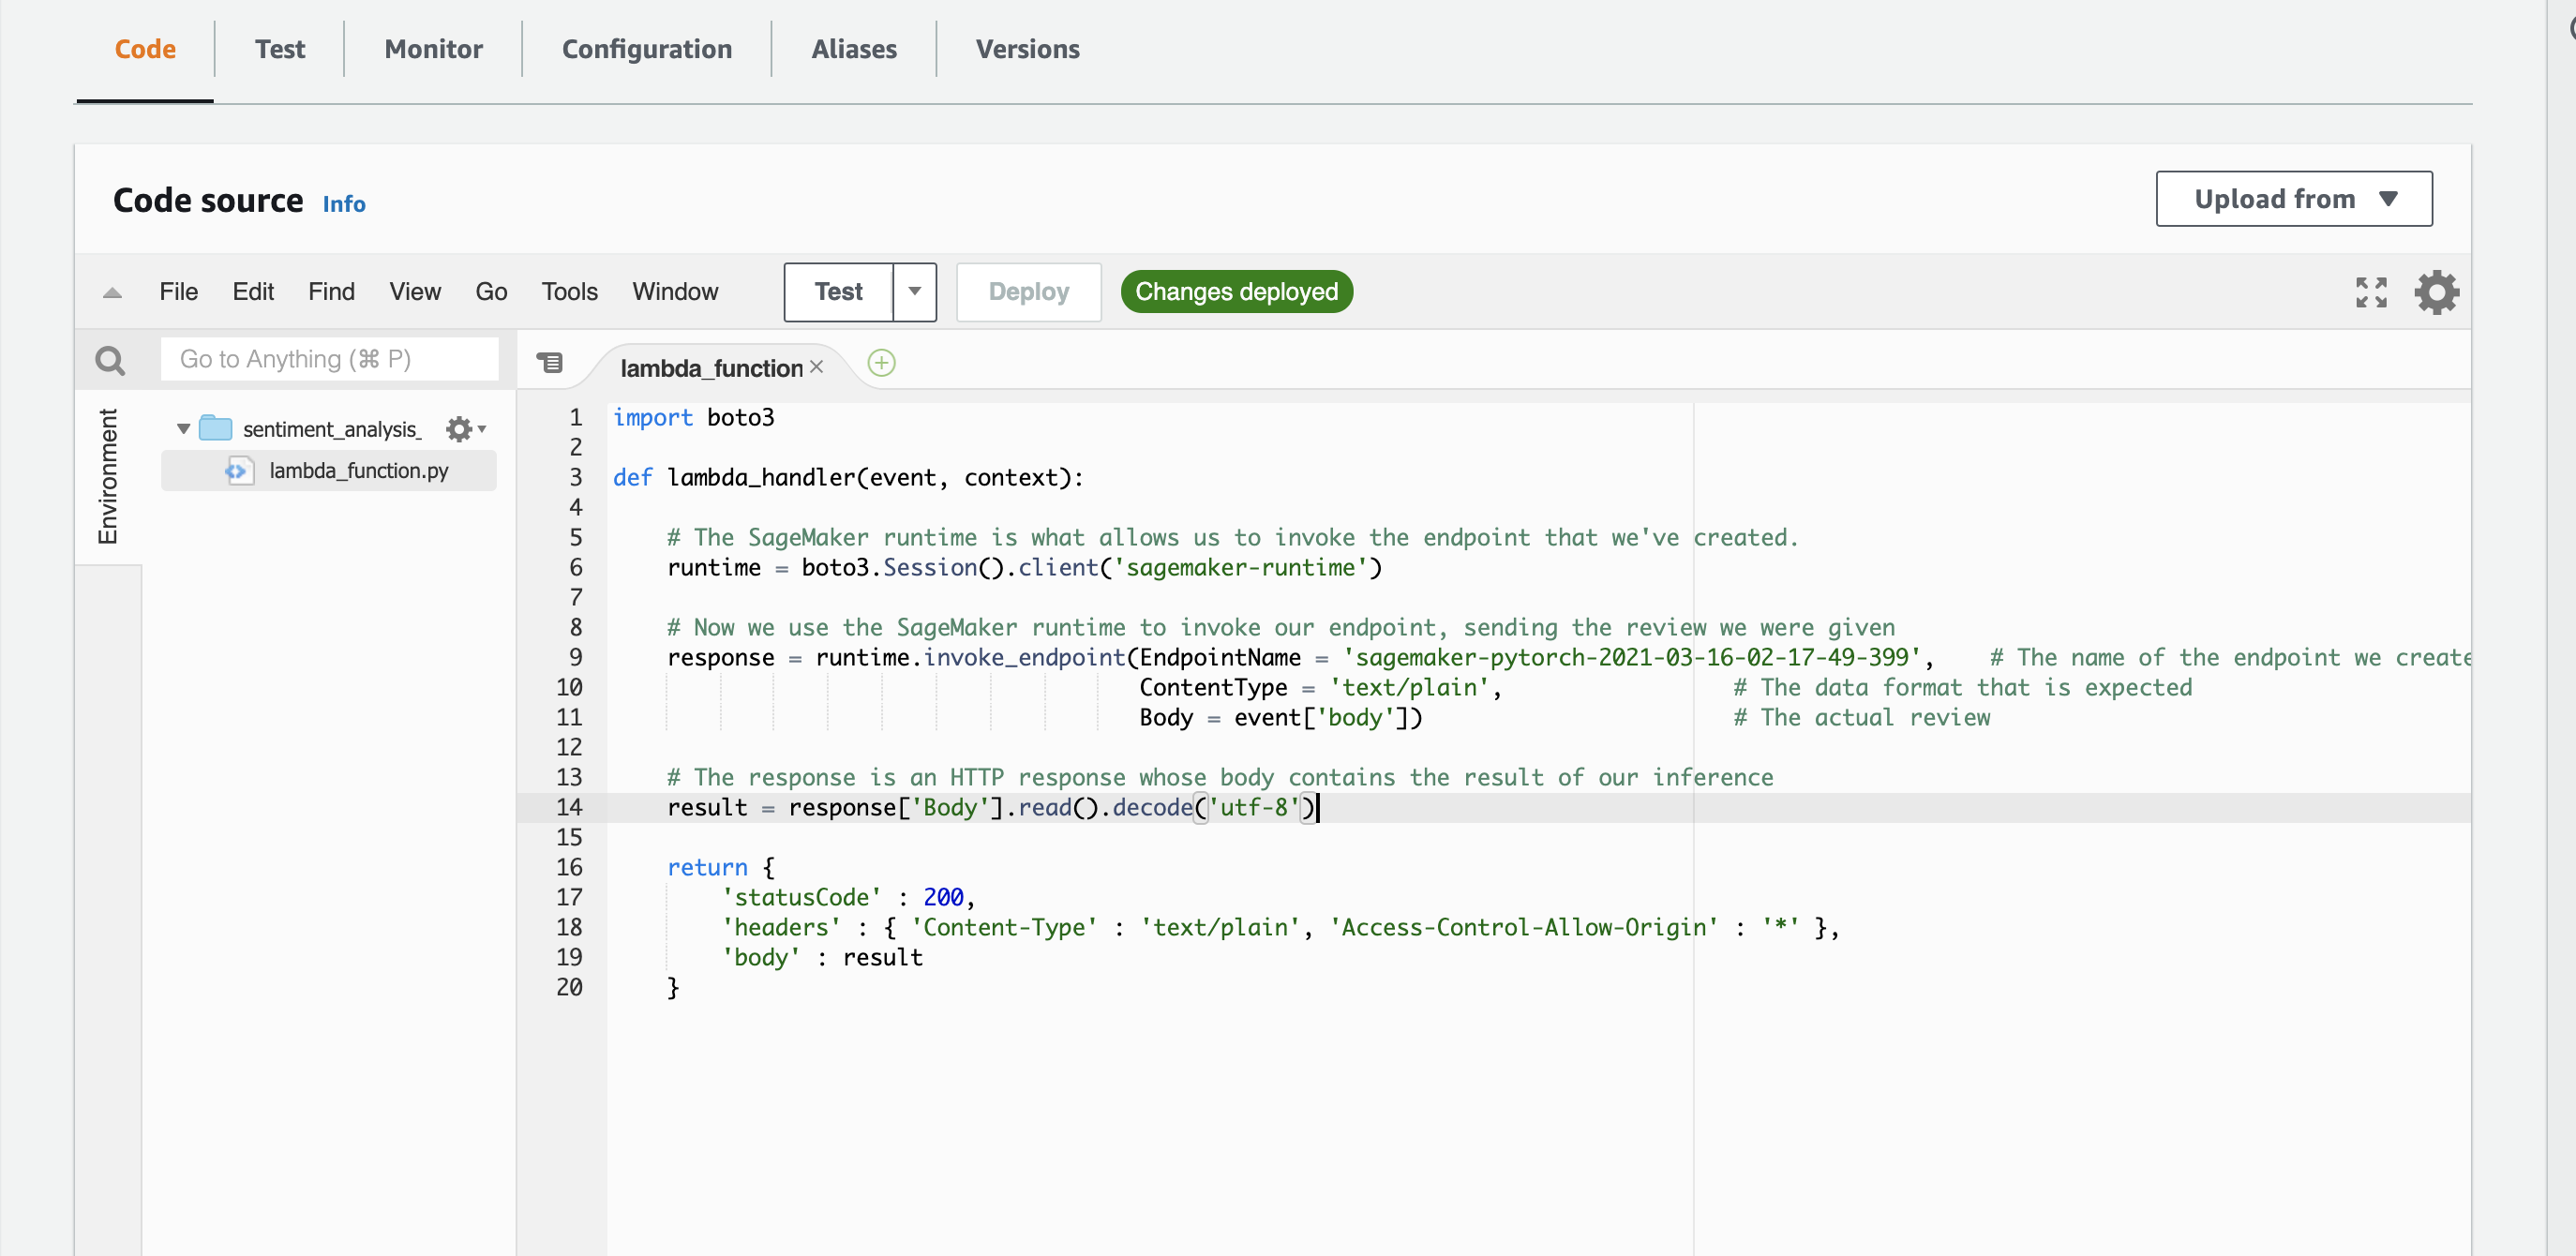Click the lambda_function.py file icon
Image resolution: width=2576 pixels, height=1256 pixels.
point(238,471)
